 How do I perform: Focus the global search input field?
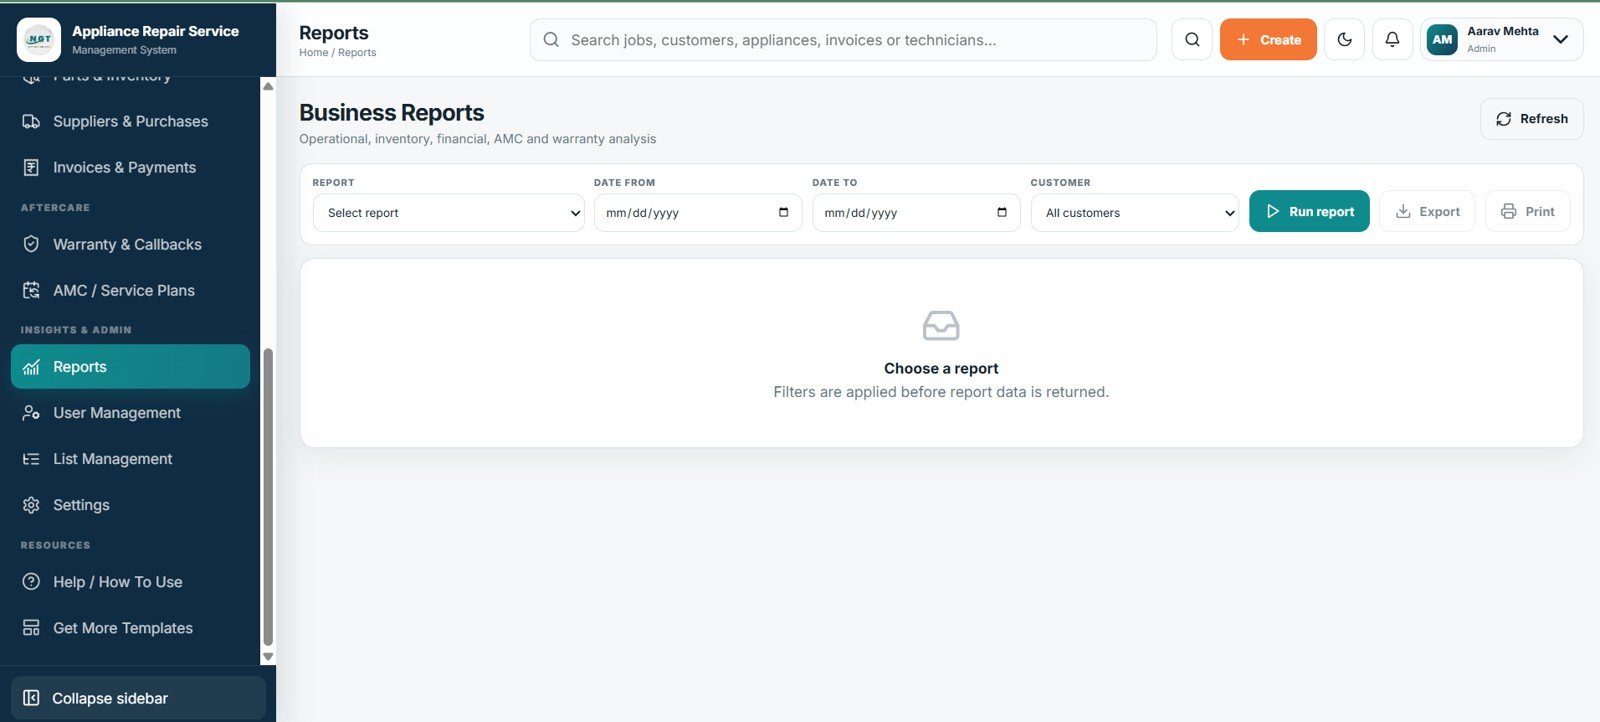(843, 40)
